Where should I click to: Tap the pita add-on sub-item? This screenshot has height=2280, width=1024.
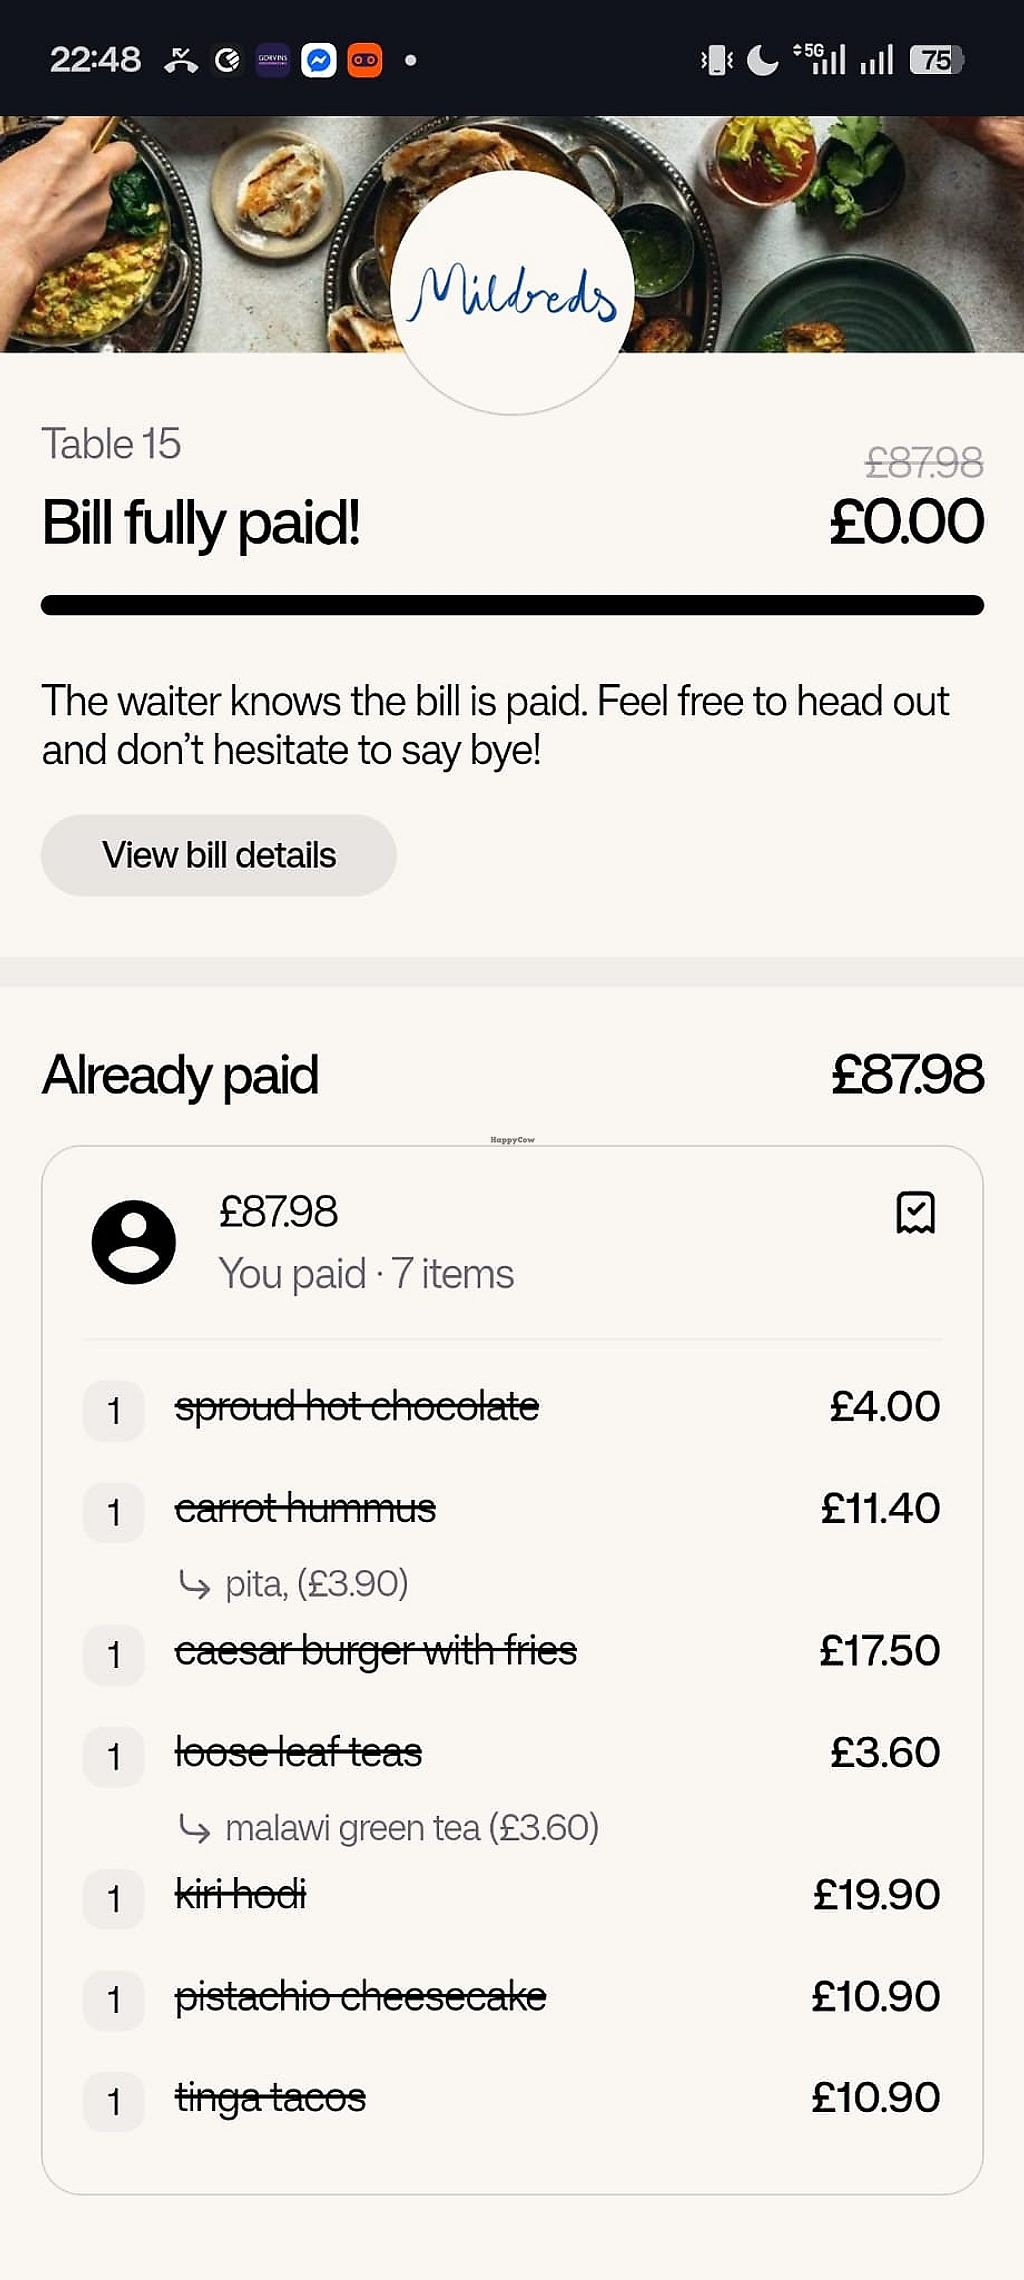(316, 1584)
